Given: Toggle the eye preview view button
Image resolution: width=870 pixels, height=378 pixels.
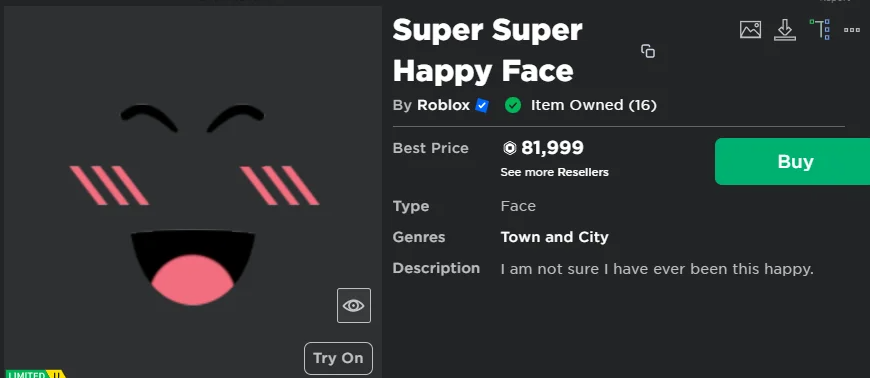Looking at the screenshot, I should [x=353, y=305].
